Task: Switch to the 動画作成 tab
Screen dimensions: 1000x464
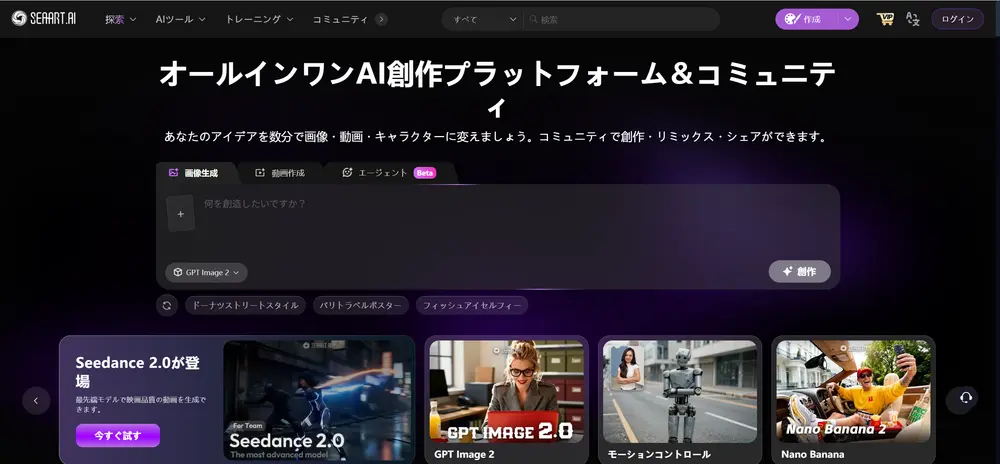Action: pyautogui.click(x=280, y=173)
